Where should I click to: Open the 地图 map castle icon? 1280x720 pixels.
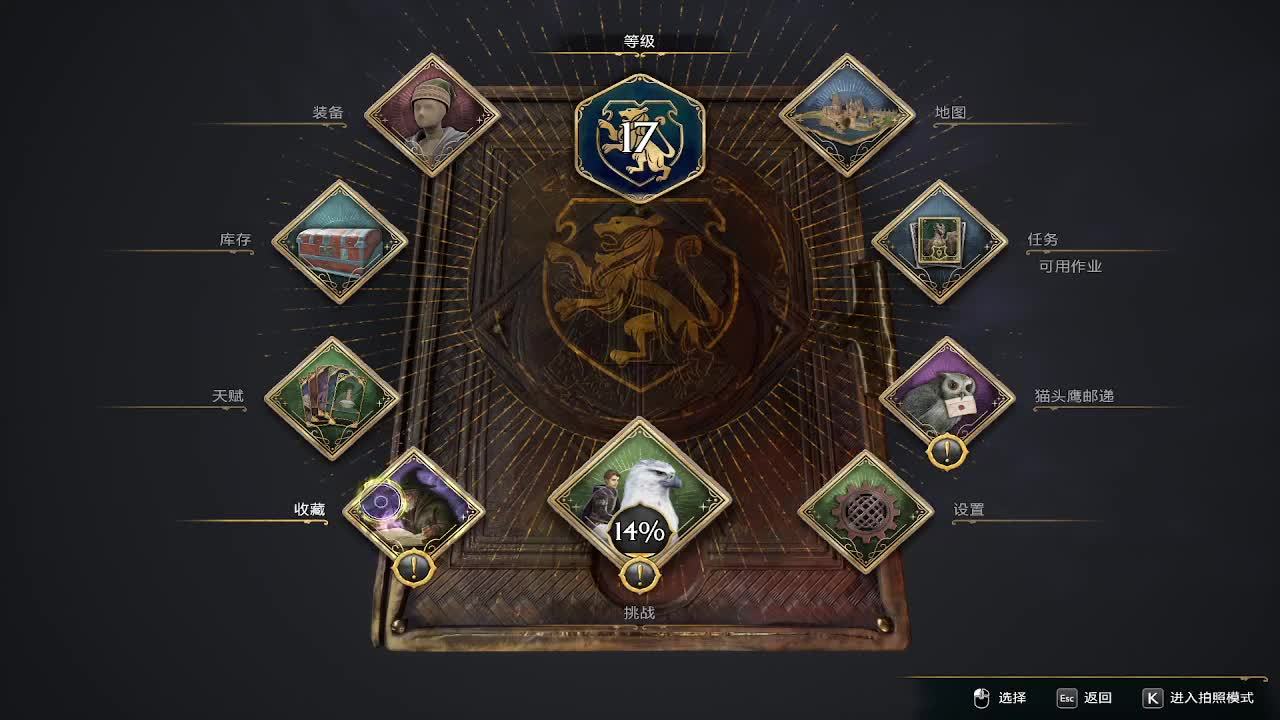(847, 115)
